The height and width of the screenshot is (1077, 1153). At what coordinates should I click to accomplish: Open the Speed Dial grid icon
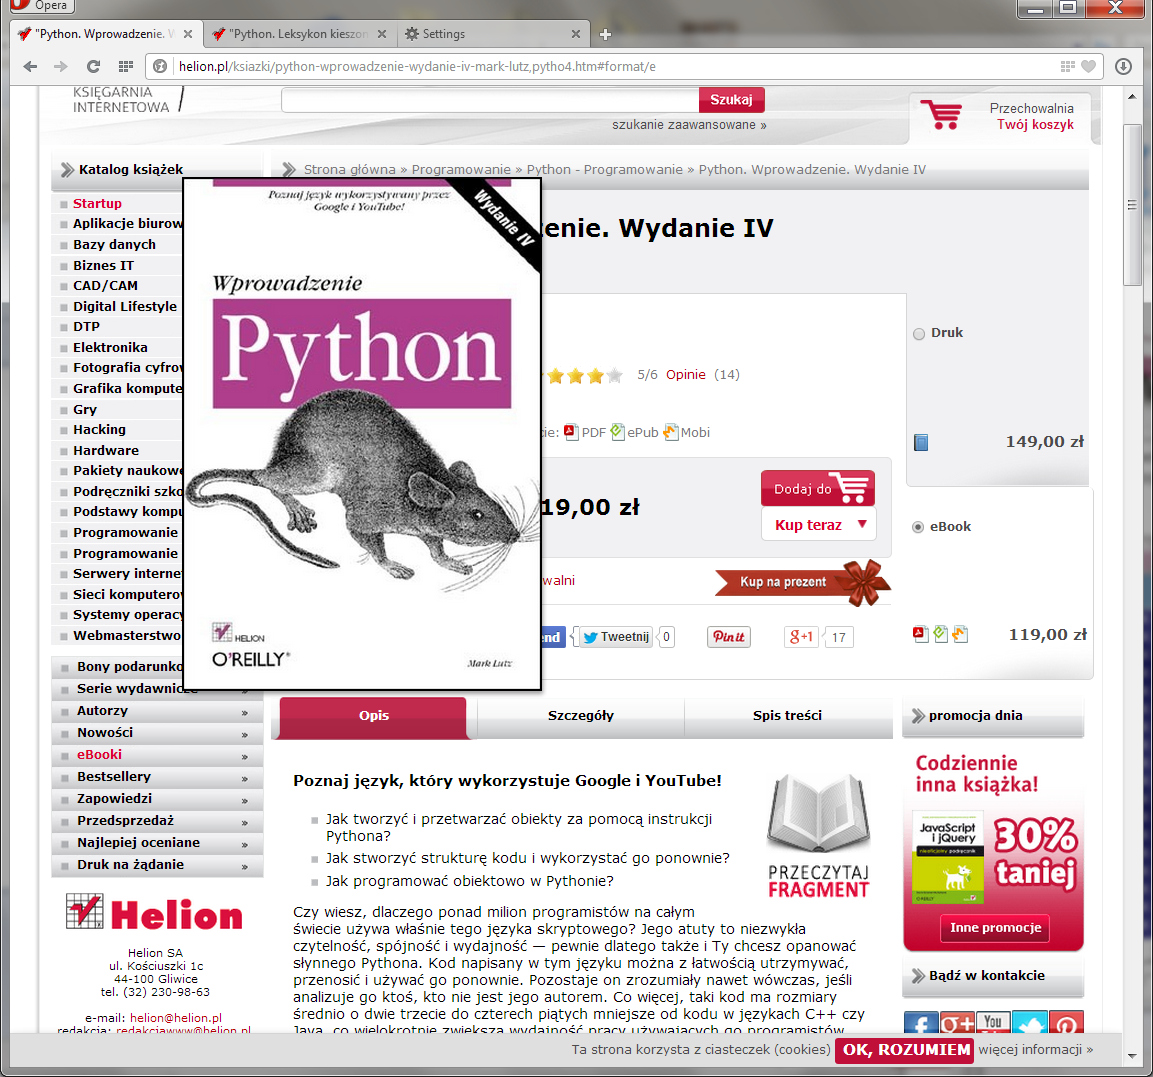tap(125, 67)
